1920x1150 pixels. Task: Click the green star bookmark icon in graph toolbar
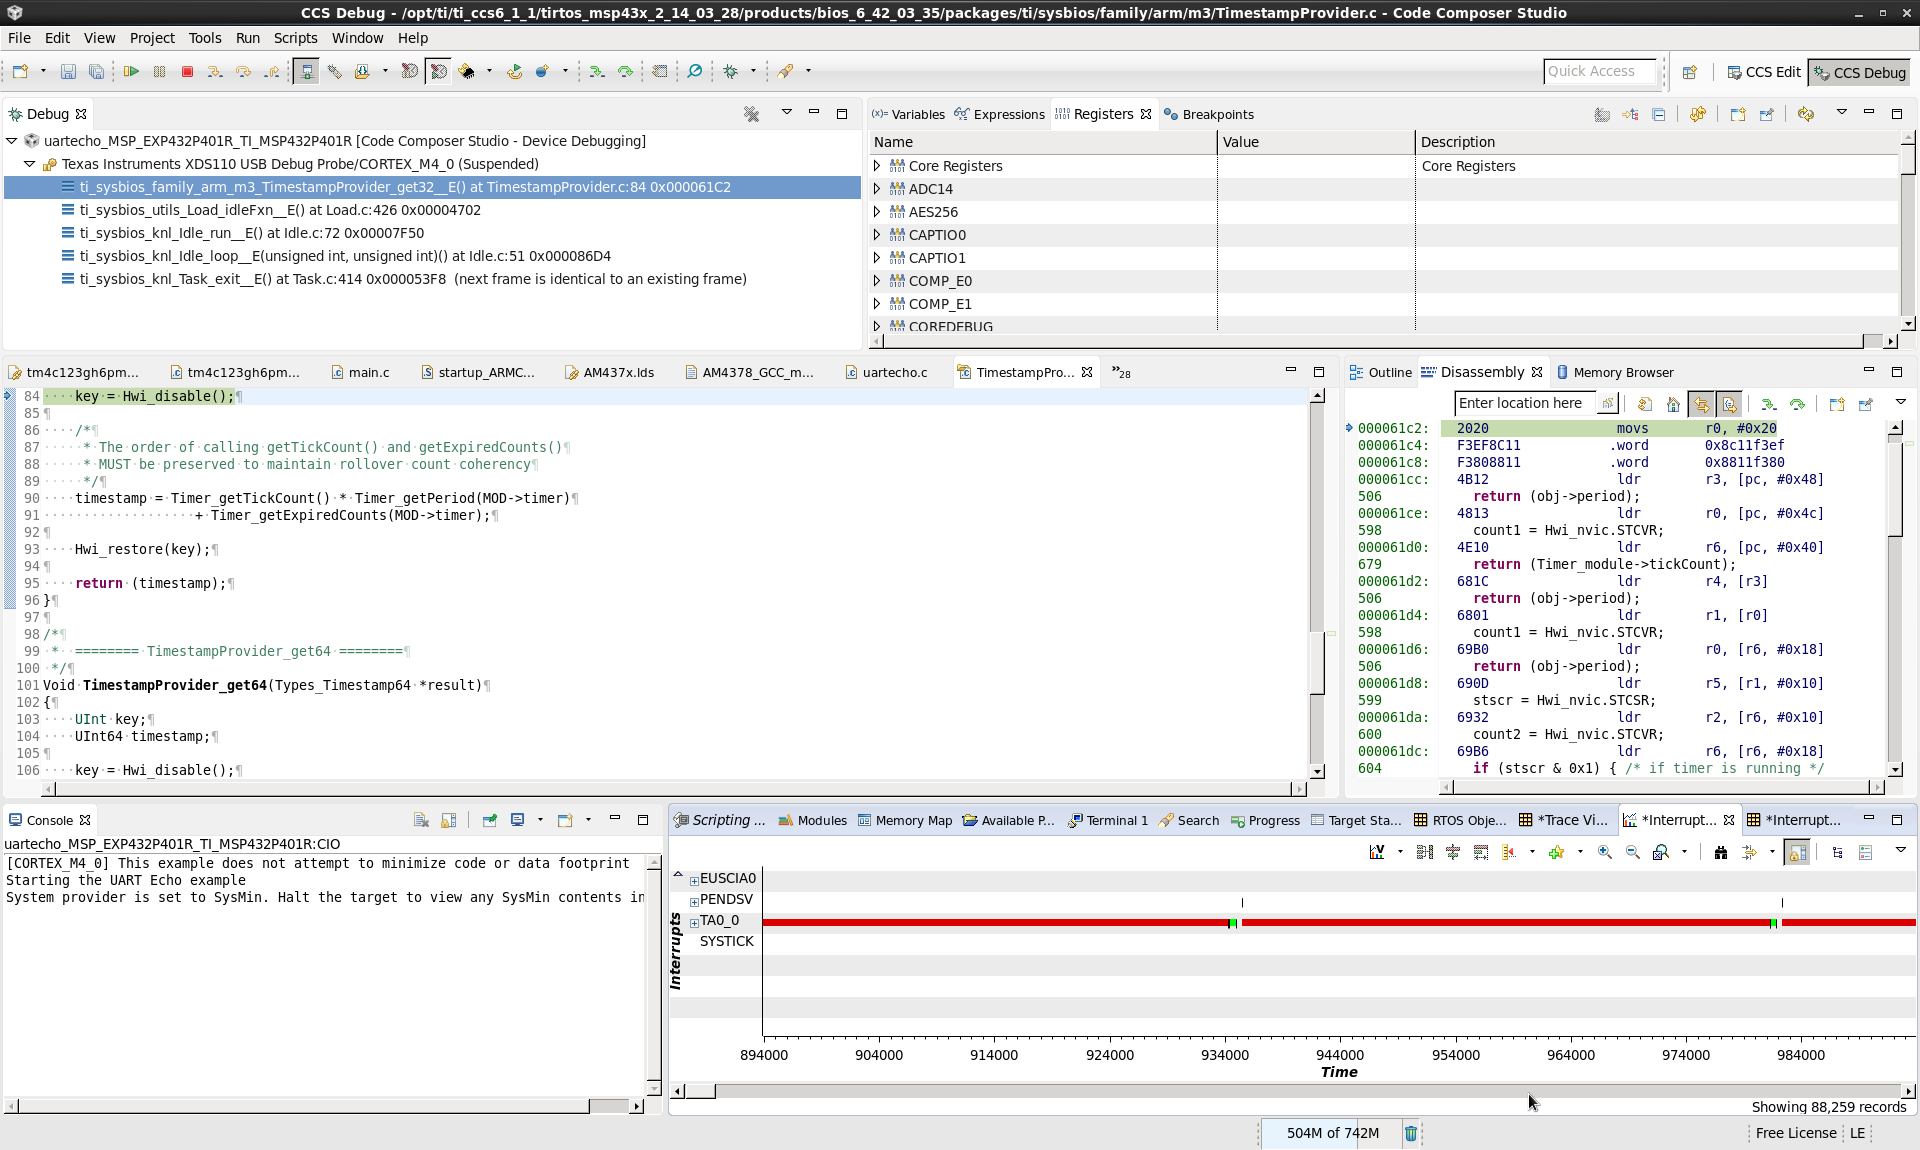pos(1556,852)
